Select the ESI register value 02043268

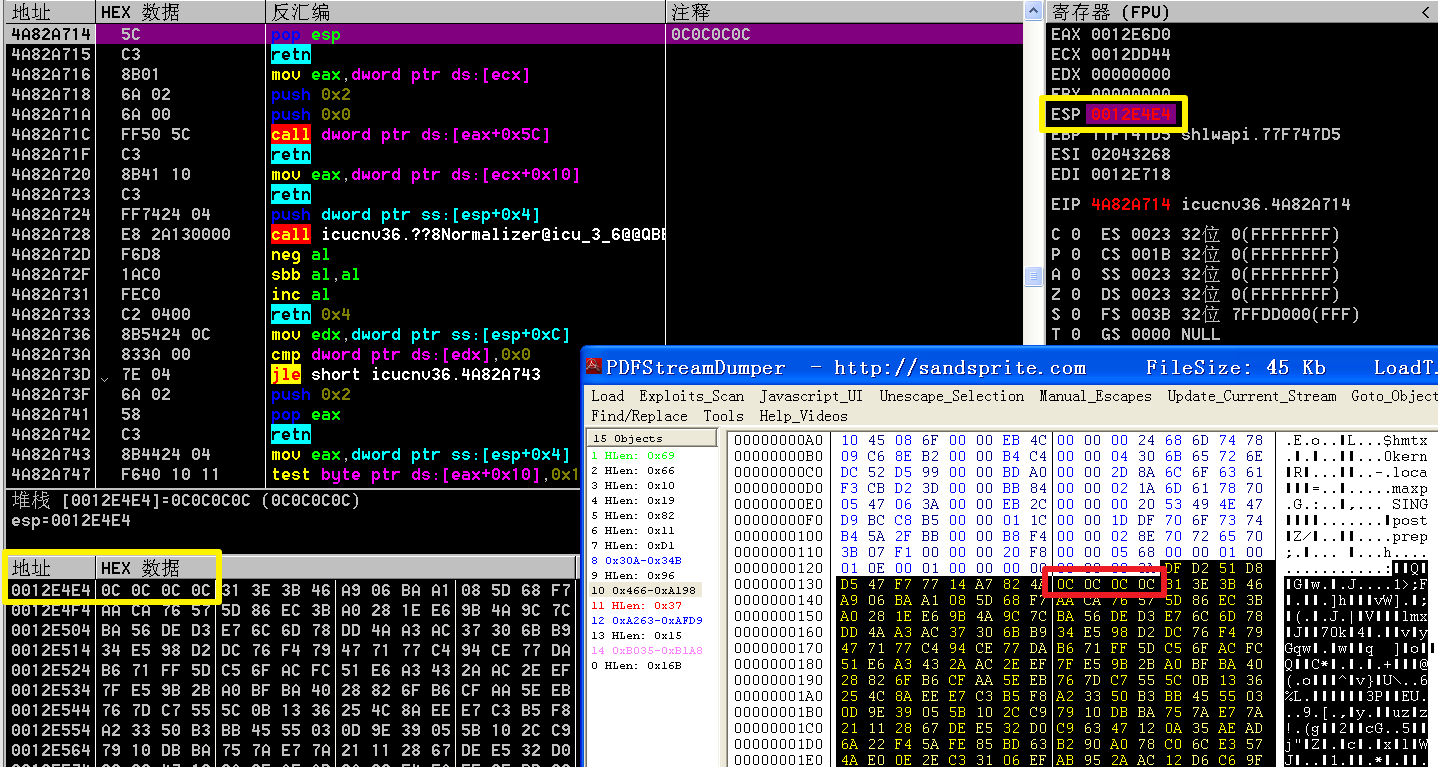point(1130,154)
